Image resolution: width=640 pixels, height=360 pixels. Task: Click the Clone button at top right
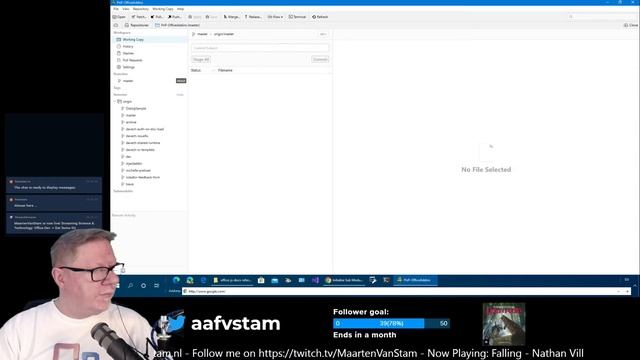[631, 25]
